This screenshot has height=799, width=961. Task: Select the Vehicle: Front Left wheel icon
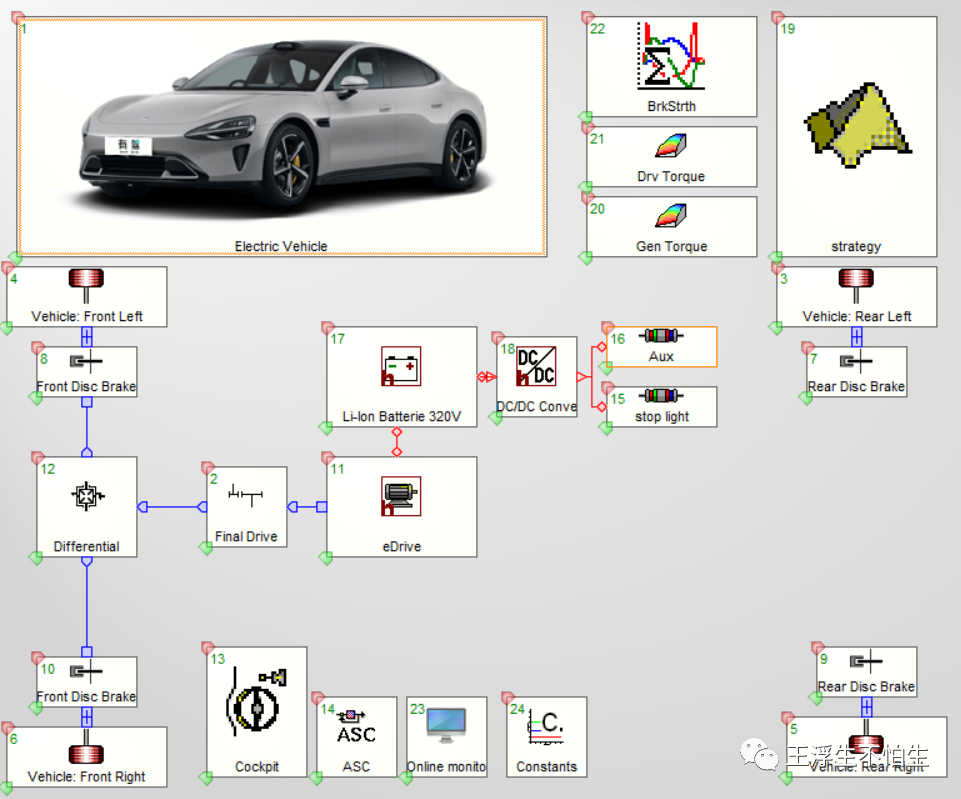click(86, 286)
